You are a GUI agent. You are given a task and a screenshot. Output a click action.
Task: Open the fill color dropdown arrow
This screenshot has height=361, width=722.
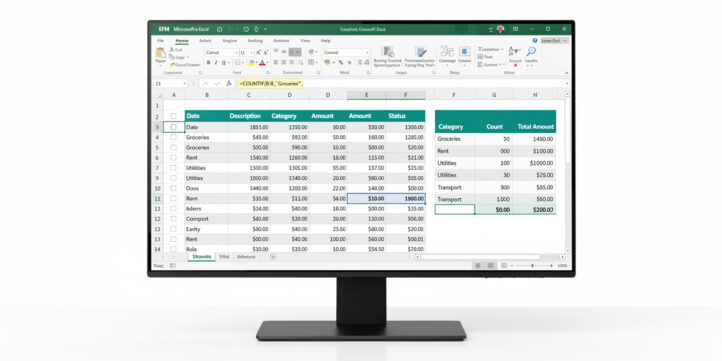click(256, 63)
